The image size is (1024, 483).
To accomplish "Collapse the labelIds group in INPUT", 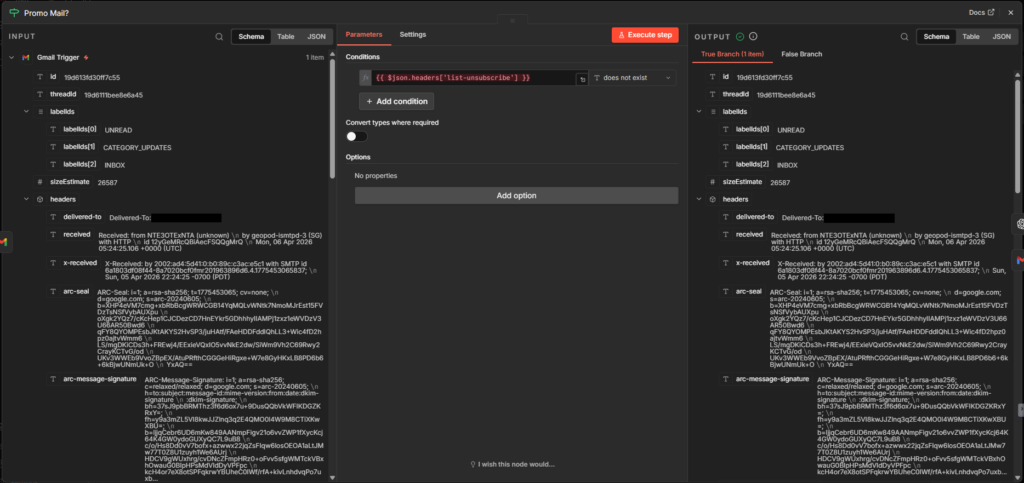I will click(x=26, y=112).
